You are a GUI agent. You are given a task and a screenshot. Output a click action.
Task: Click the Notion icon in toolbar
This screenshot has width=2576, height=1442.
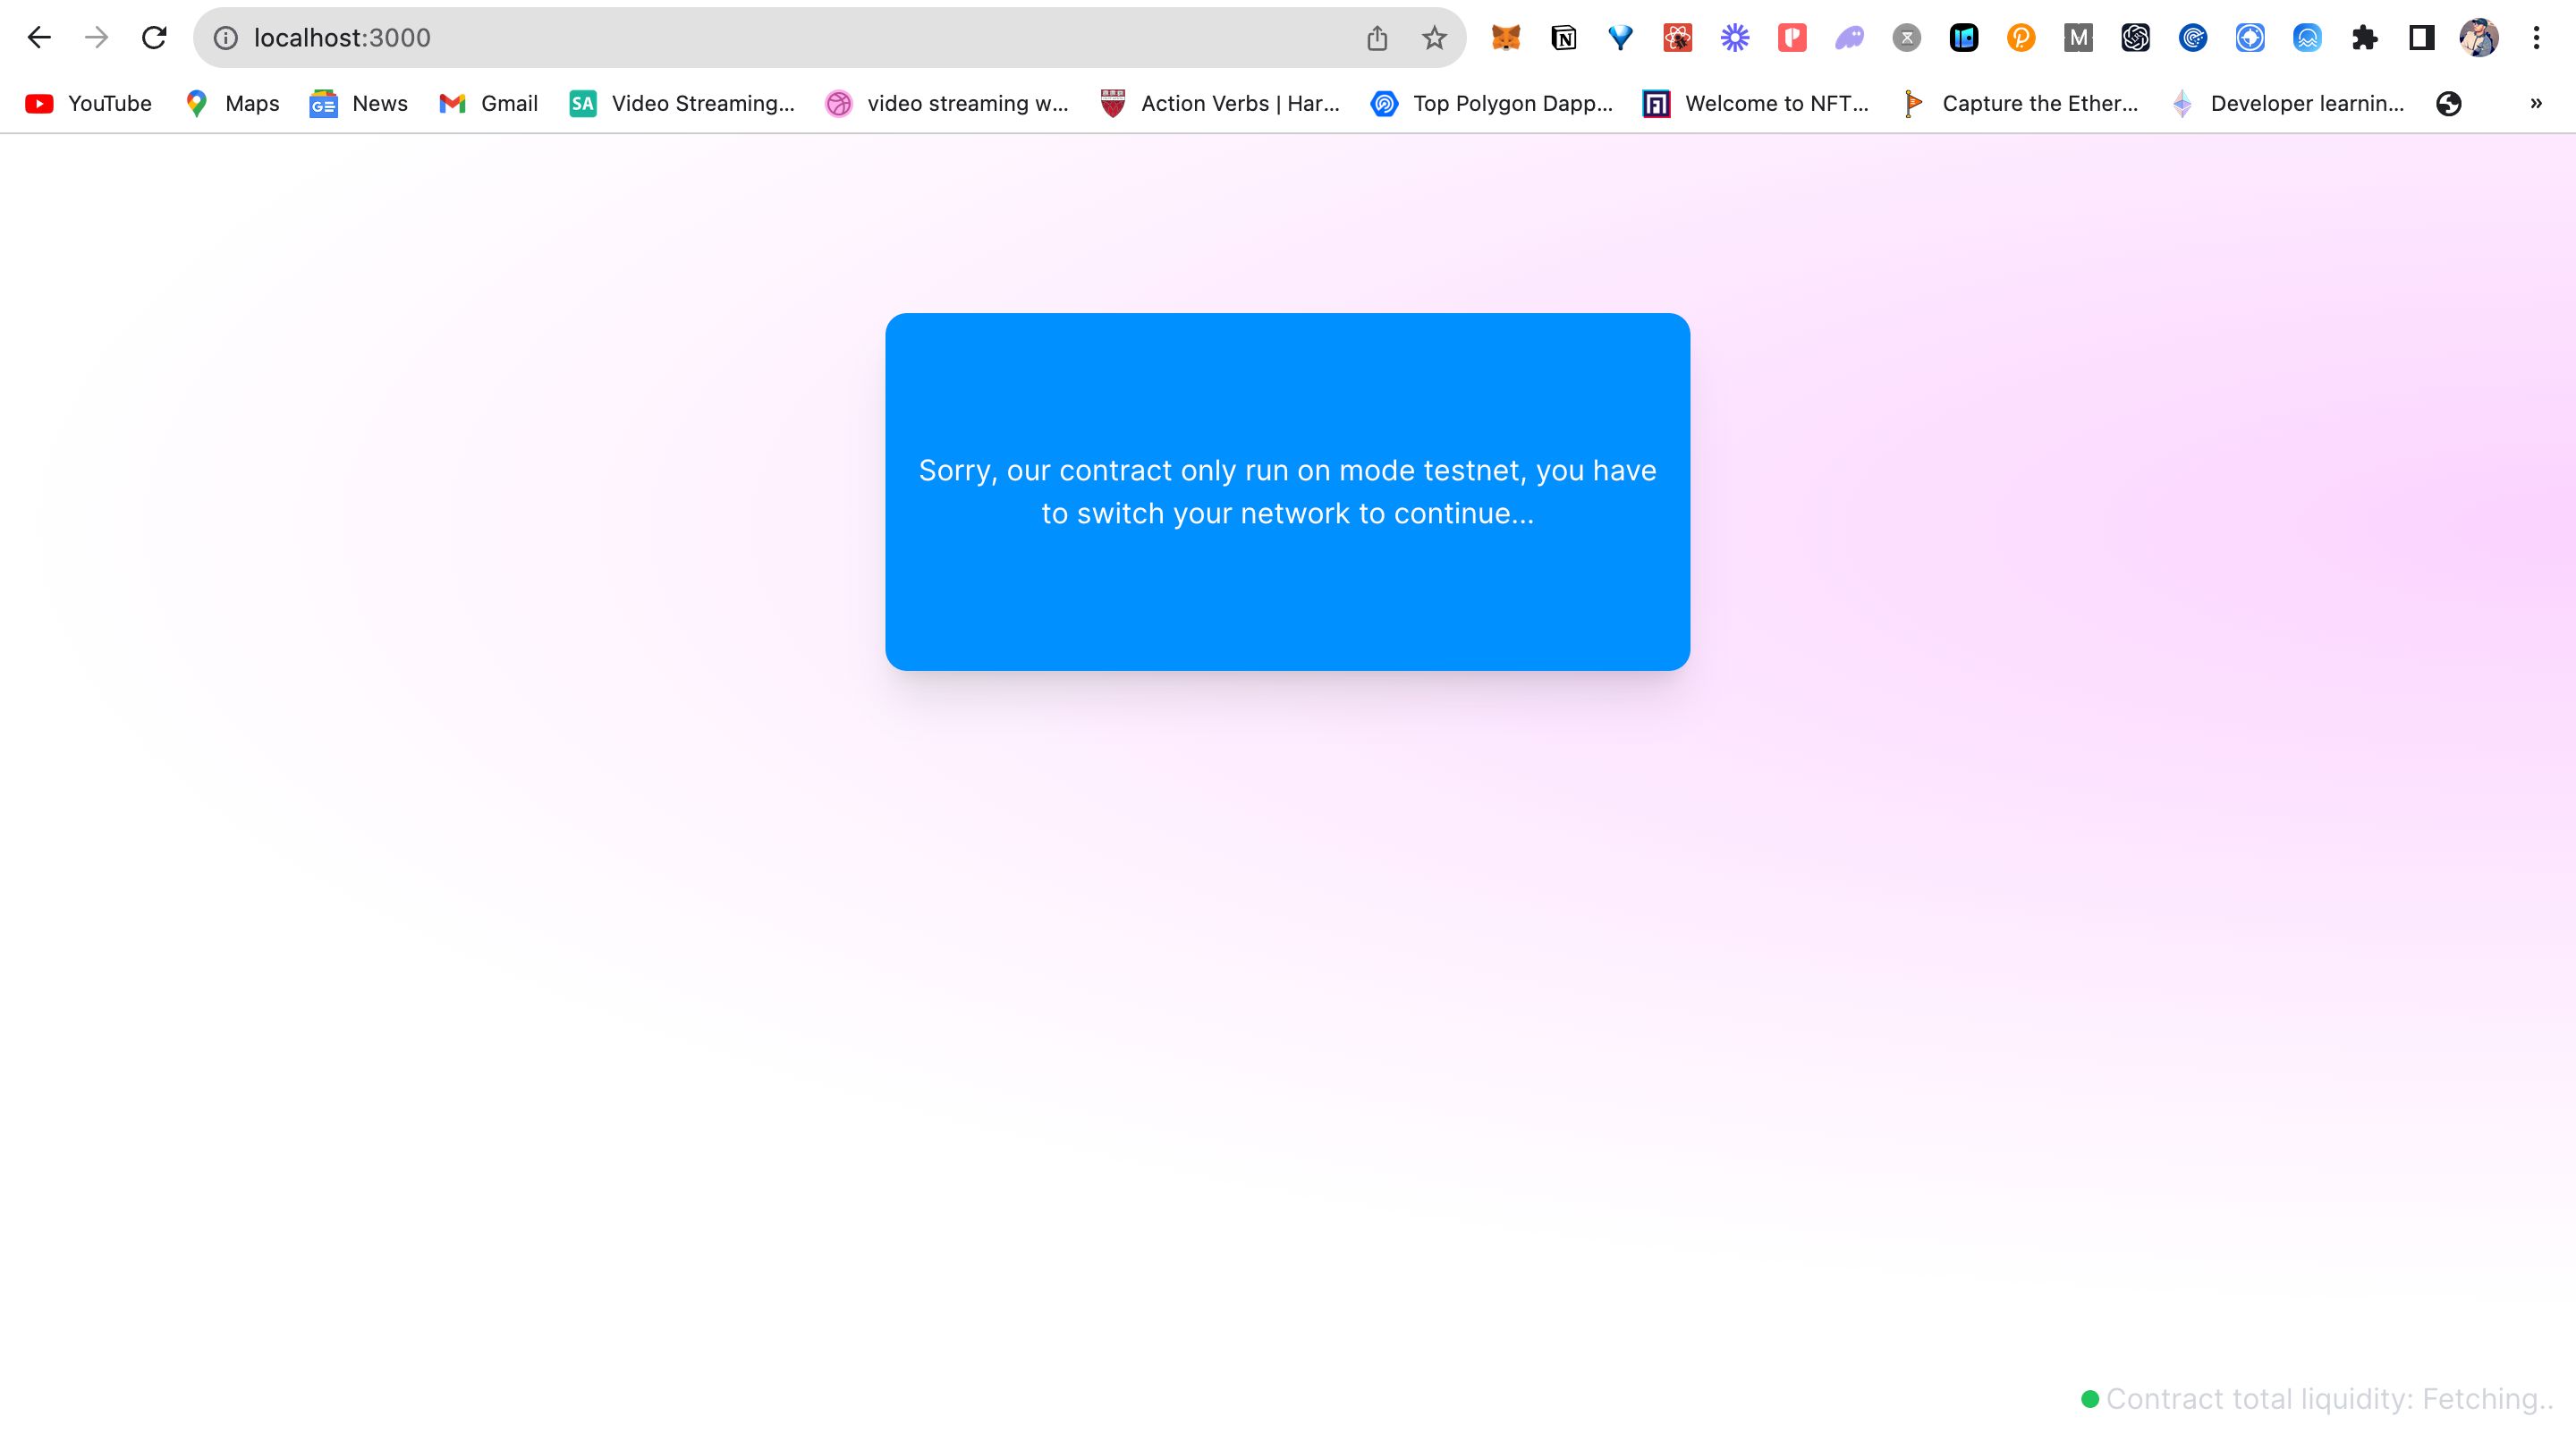pyautogui.click(x=1563, y=38)
